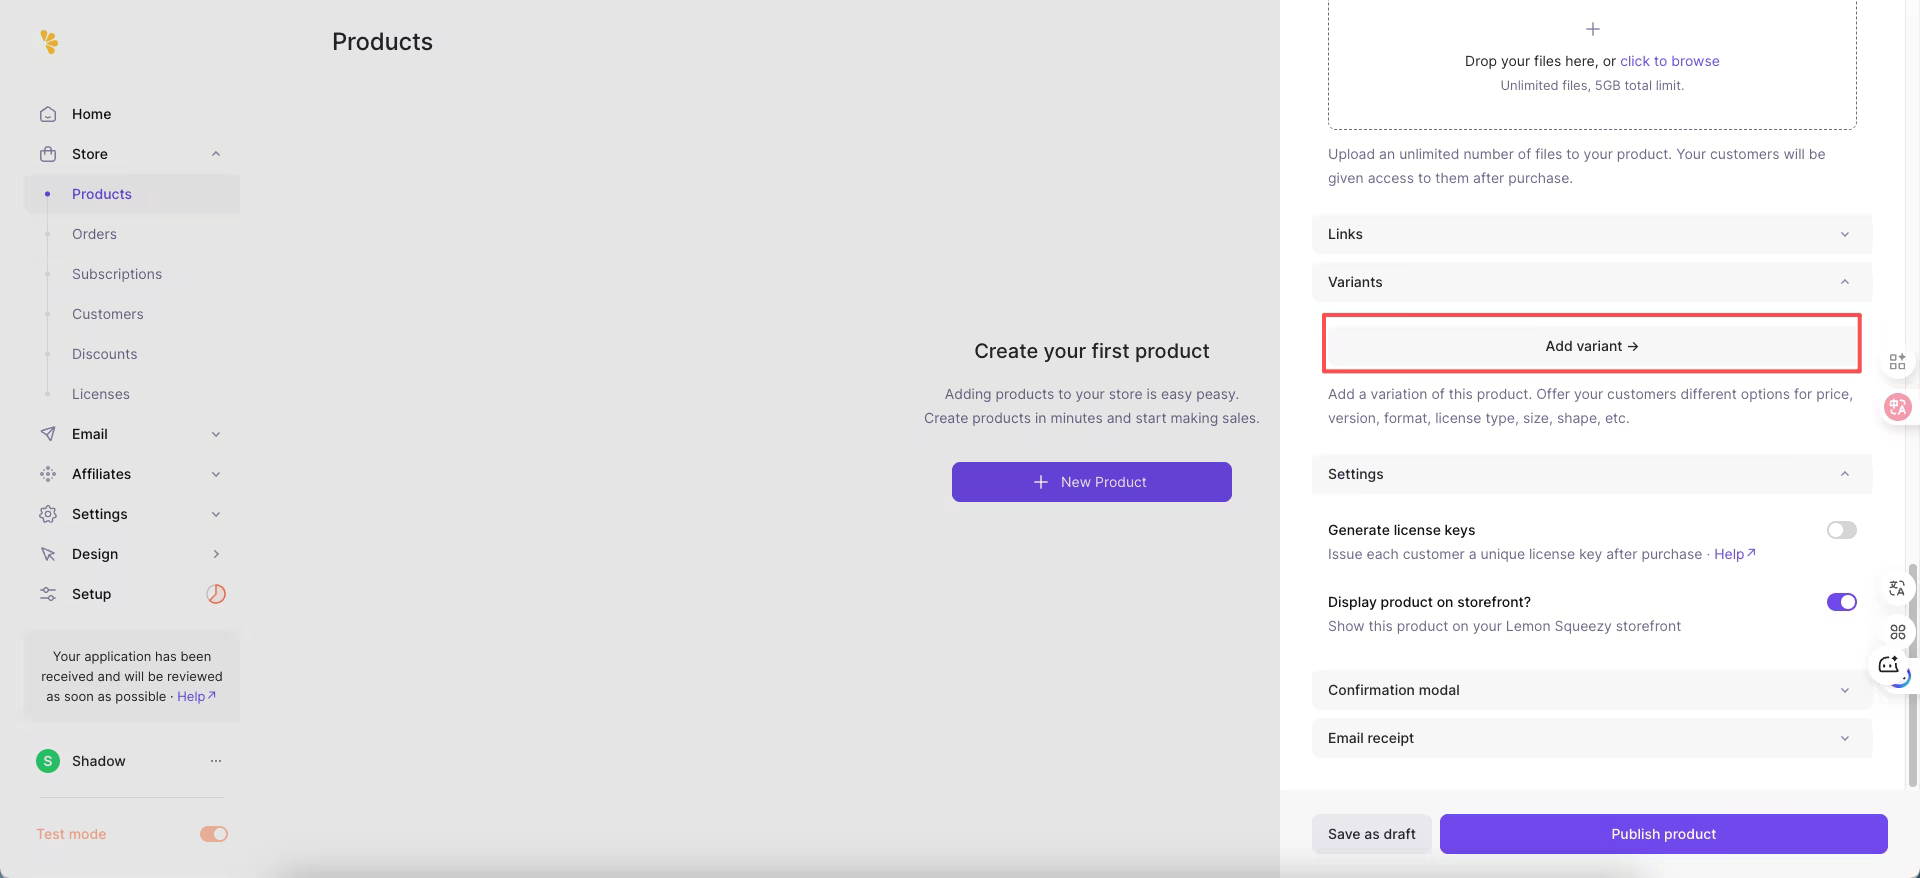Open the three-dots menu next to Shadow
1920x878 pixels.
click(x=216, y=761)
